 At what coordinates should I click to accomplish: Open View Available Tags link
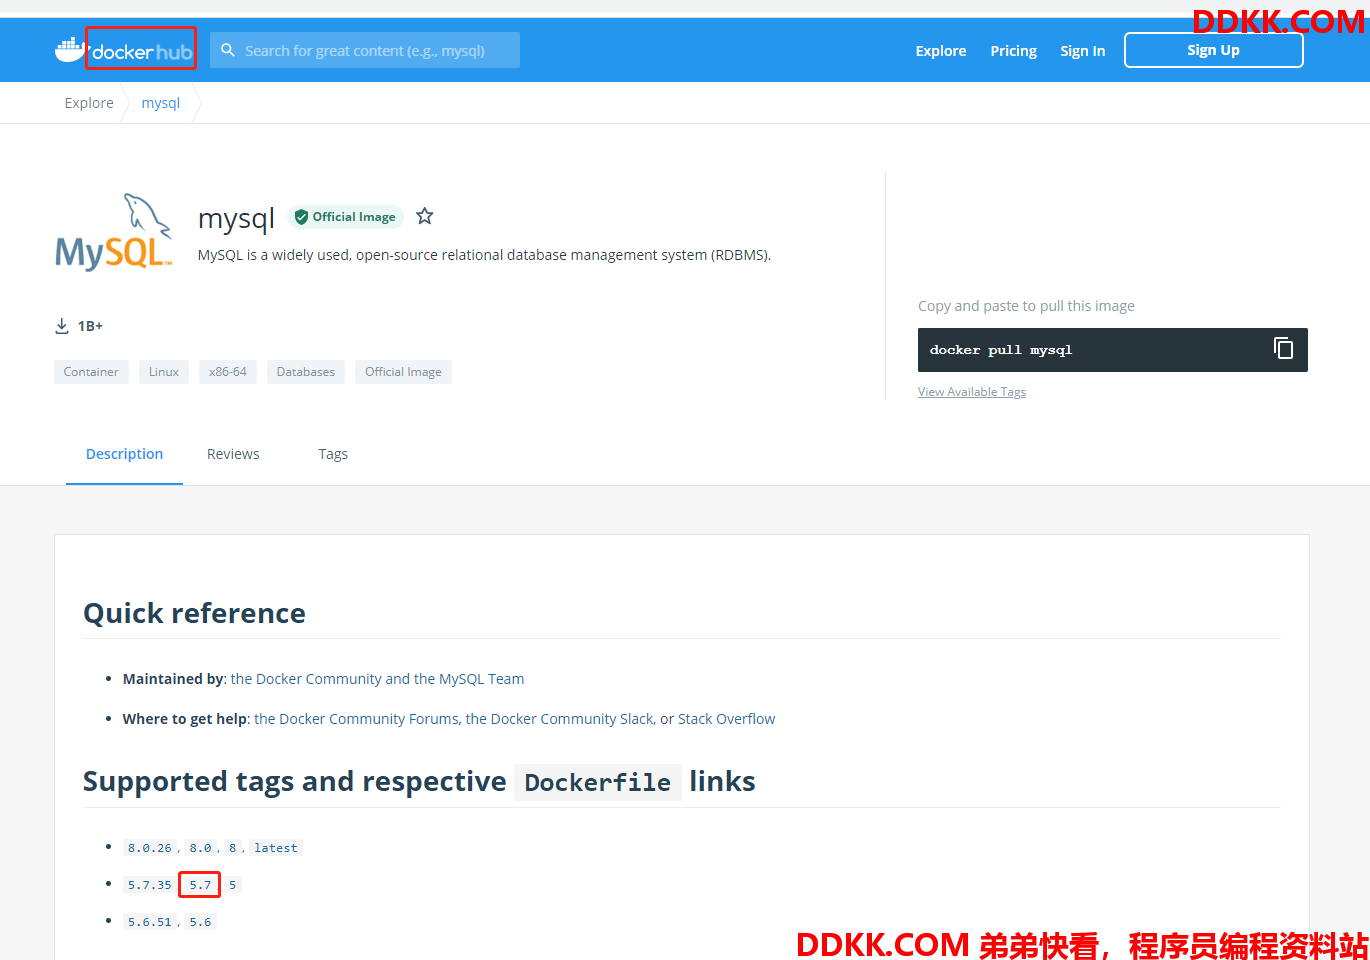coord(972,392)
